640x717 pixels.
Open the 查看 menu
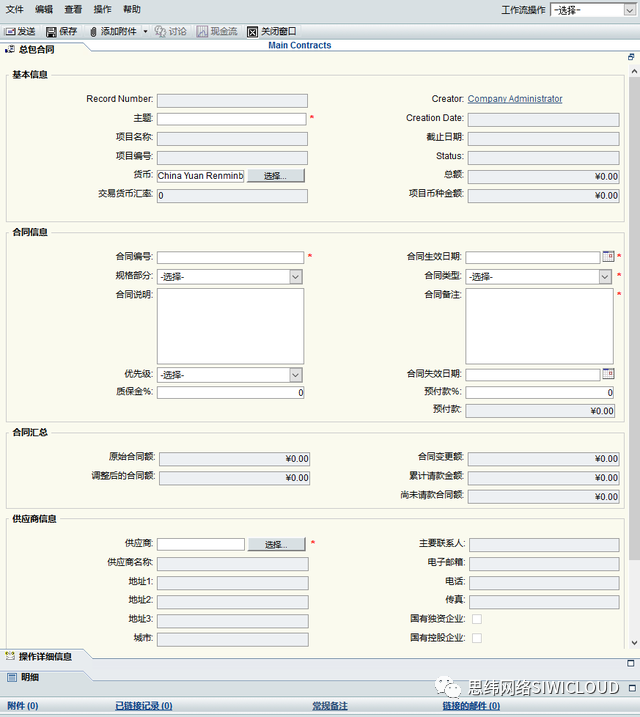(73, 9)
